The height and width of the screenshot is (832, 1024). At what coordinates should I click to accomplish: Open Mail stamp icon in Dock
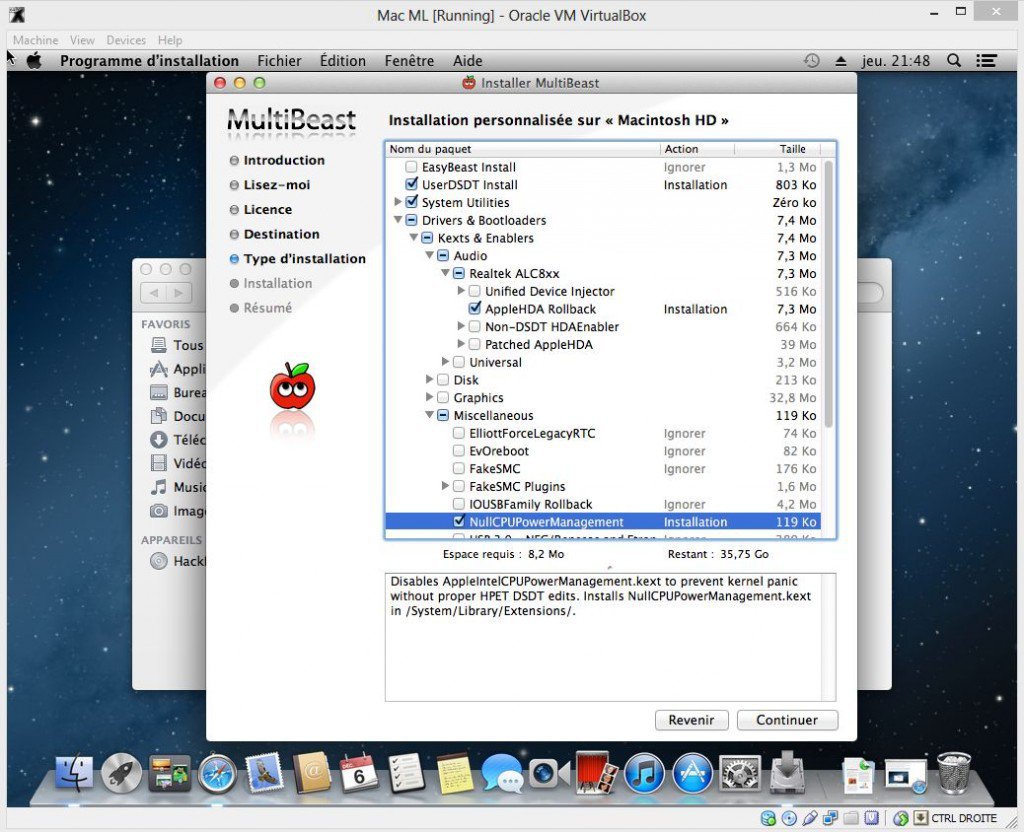pos(264,773)
